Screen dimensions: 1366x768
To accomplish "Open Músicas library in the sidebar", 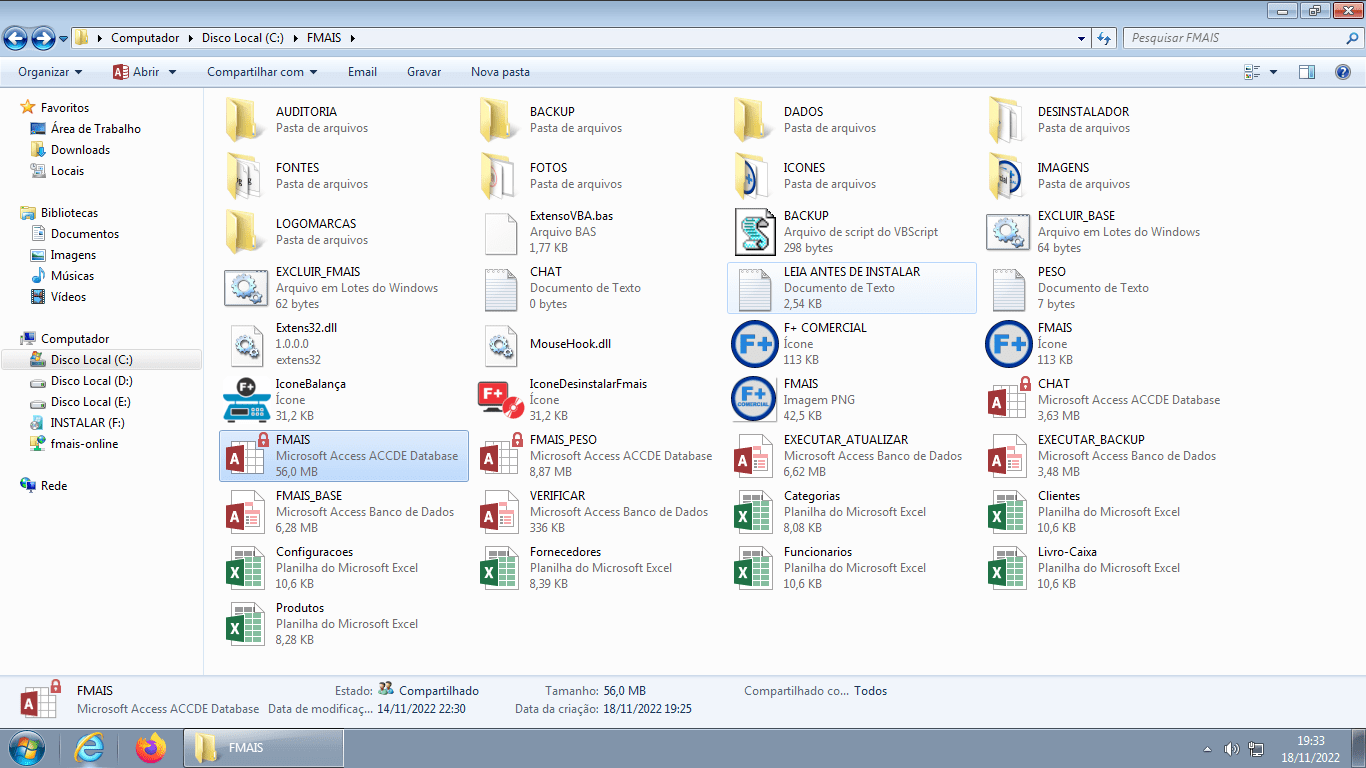I will [72, 276].
